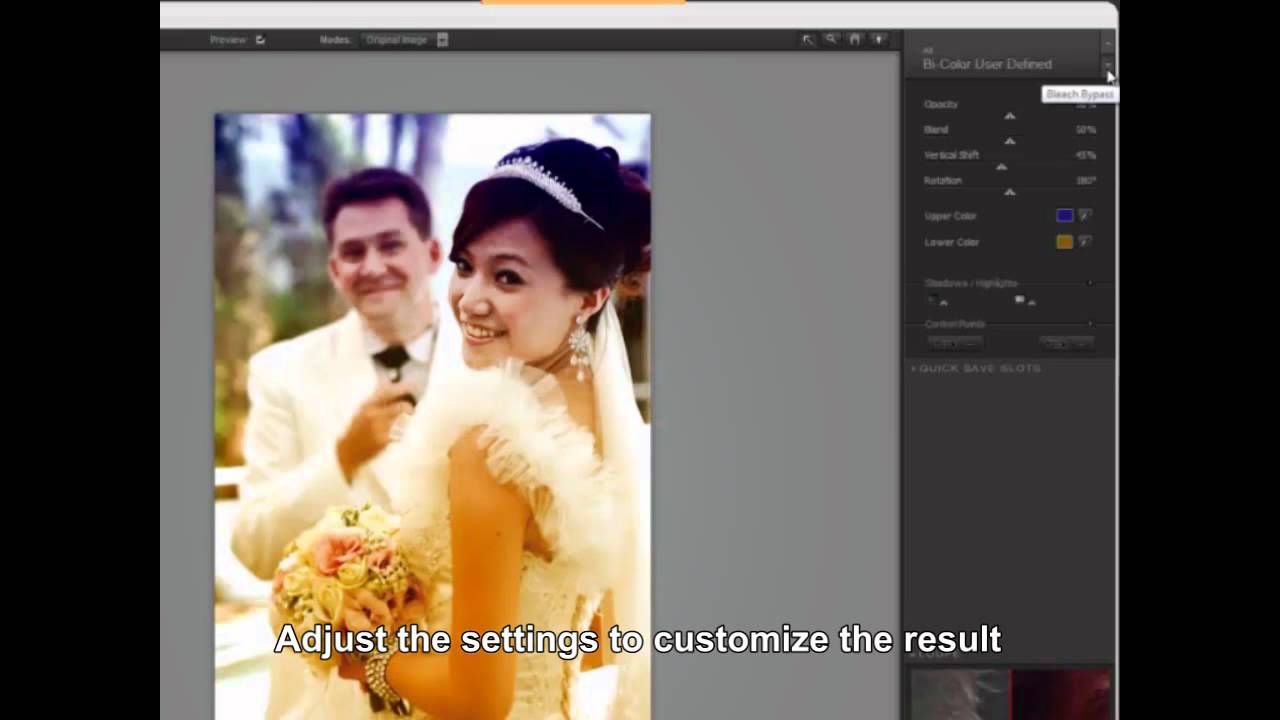
Task: Select the hand pan tool
Action: click(x=855, y=40)
